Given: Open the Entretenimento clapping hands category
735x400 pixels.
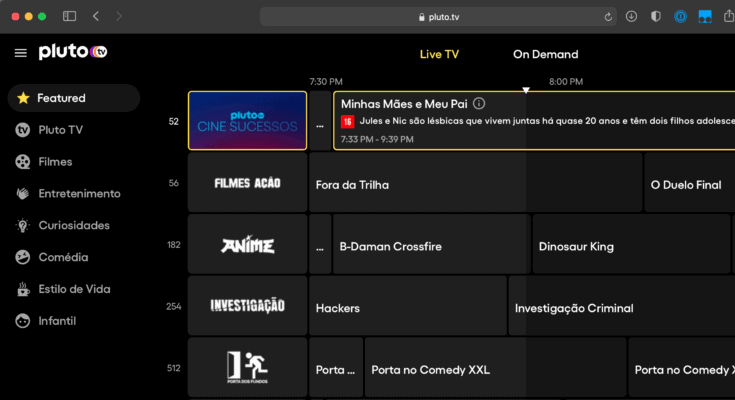Looking at the screenshot, I should (68, 194).
